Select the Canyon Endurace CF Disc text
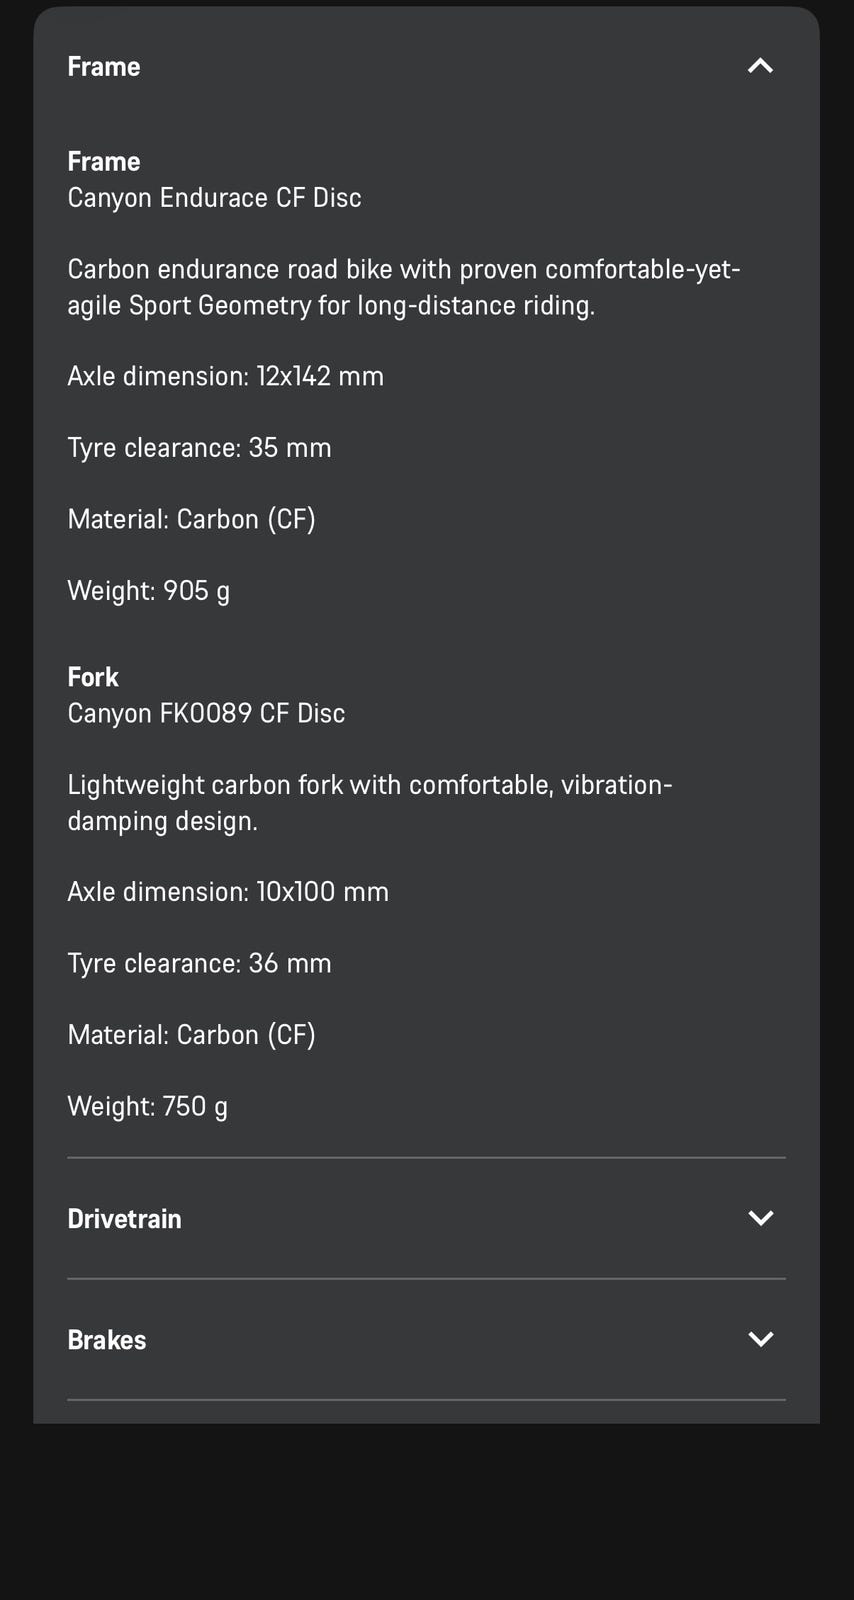 [214, 198]
